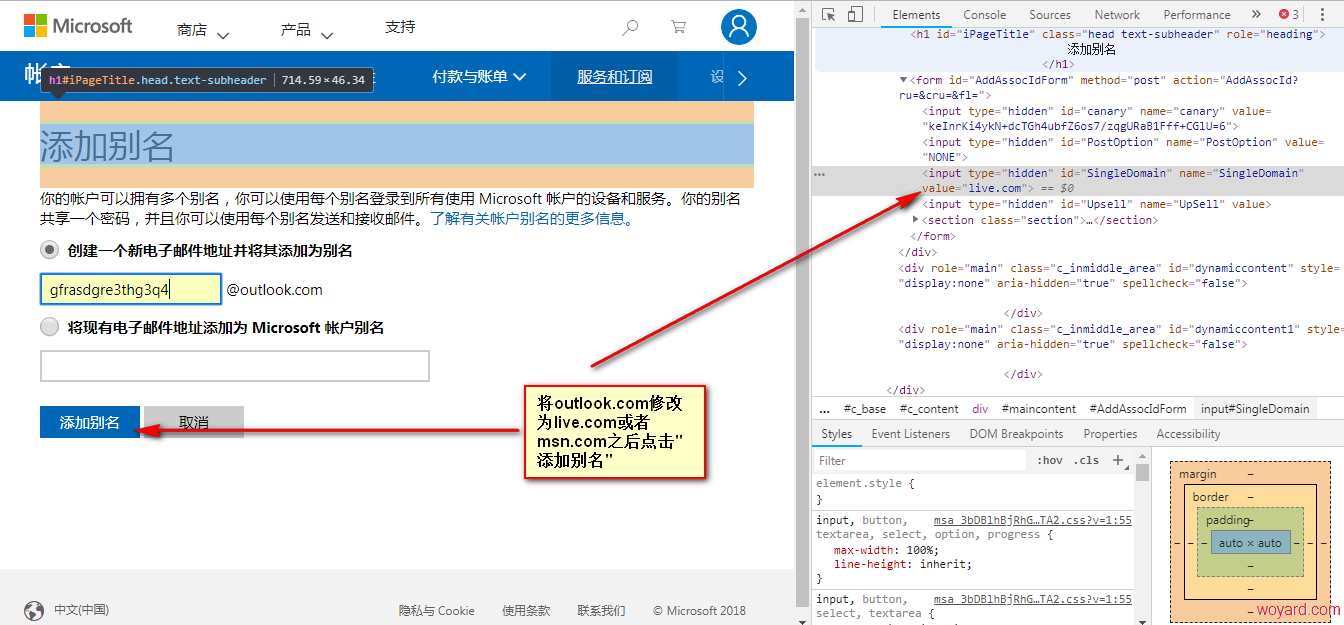Viewport: 1344px width, 625px height.
Task: Click the 中文(中国) language link
Action: click(81, 610)
